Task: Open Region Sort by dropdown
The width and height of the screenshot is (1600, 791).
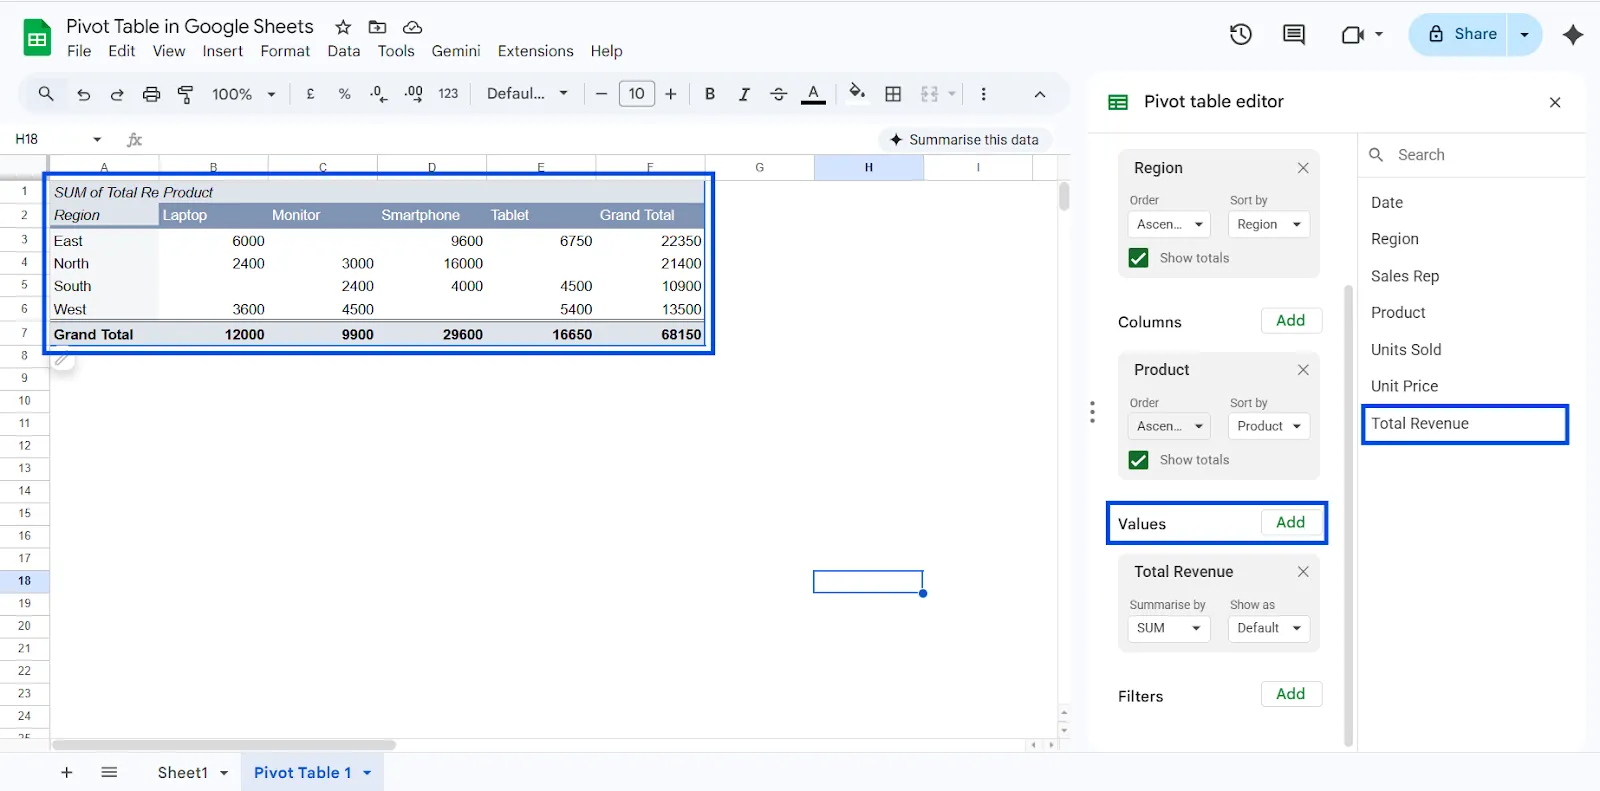Action: (1268, 225)
